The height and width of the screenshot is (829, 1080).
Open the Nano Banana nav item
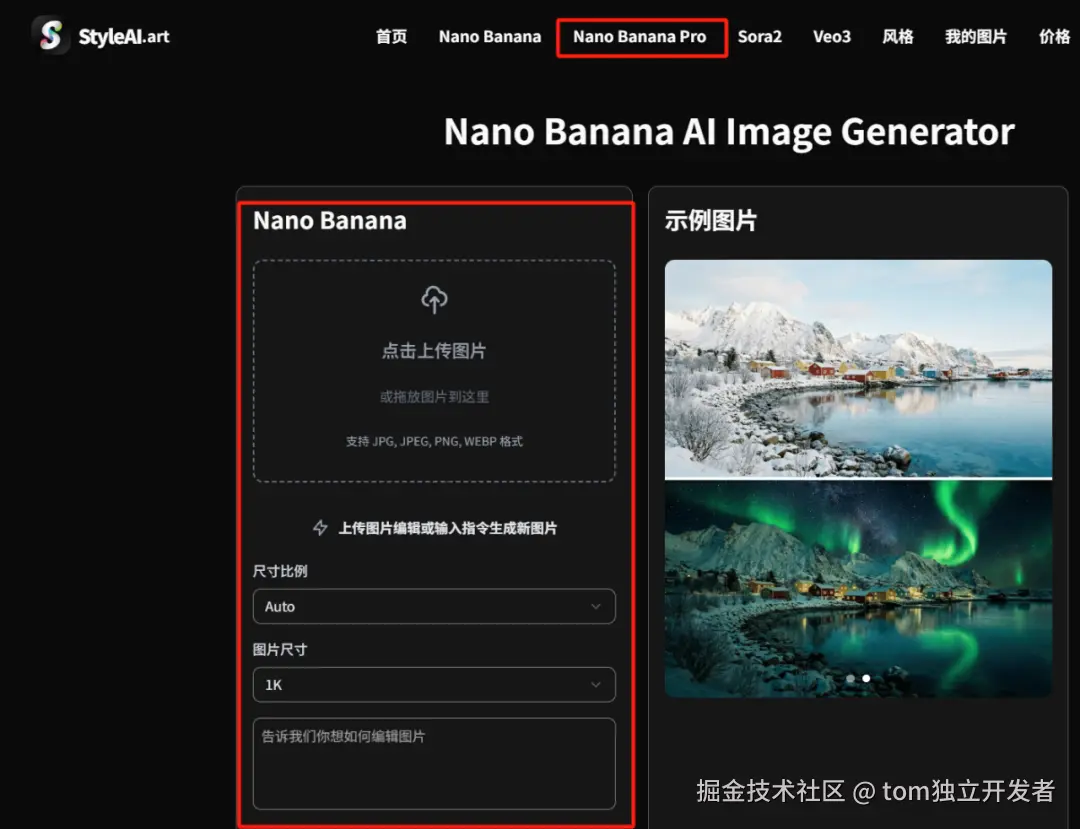[x=490, y=36]
